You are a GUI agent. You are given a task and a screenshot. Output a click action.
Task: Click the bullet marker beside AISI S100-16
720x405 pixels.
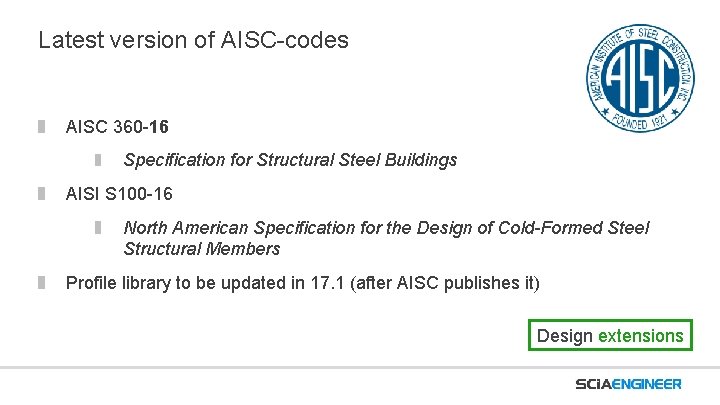point(41,194)
